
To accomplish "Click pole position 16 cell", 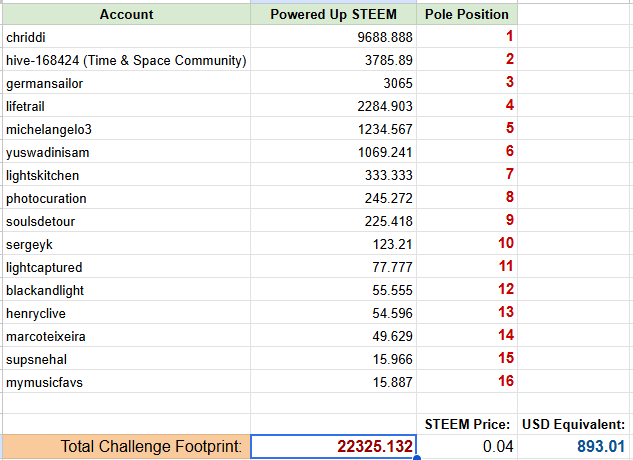I will point(467,382).
